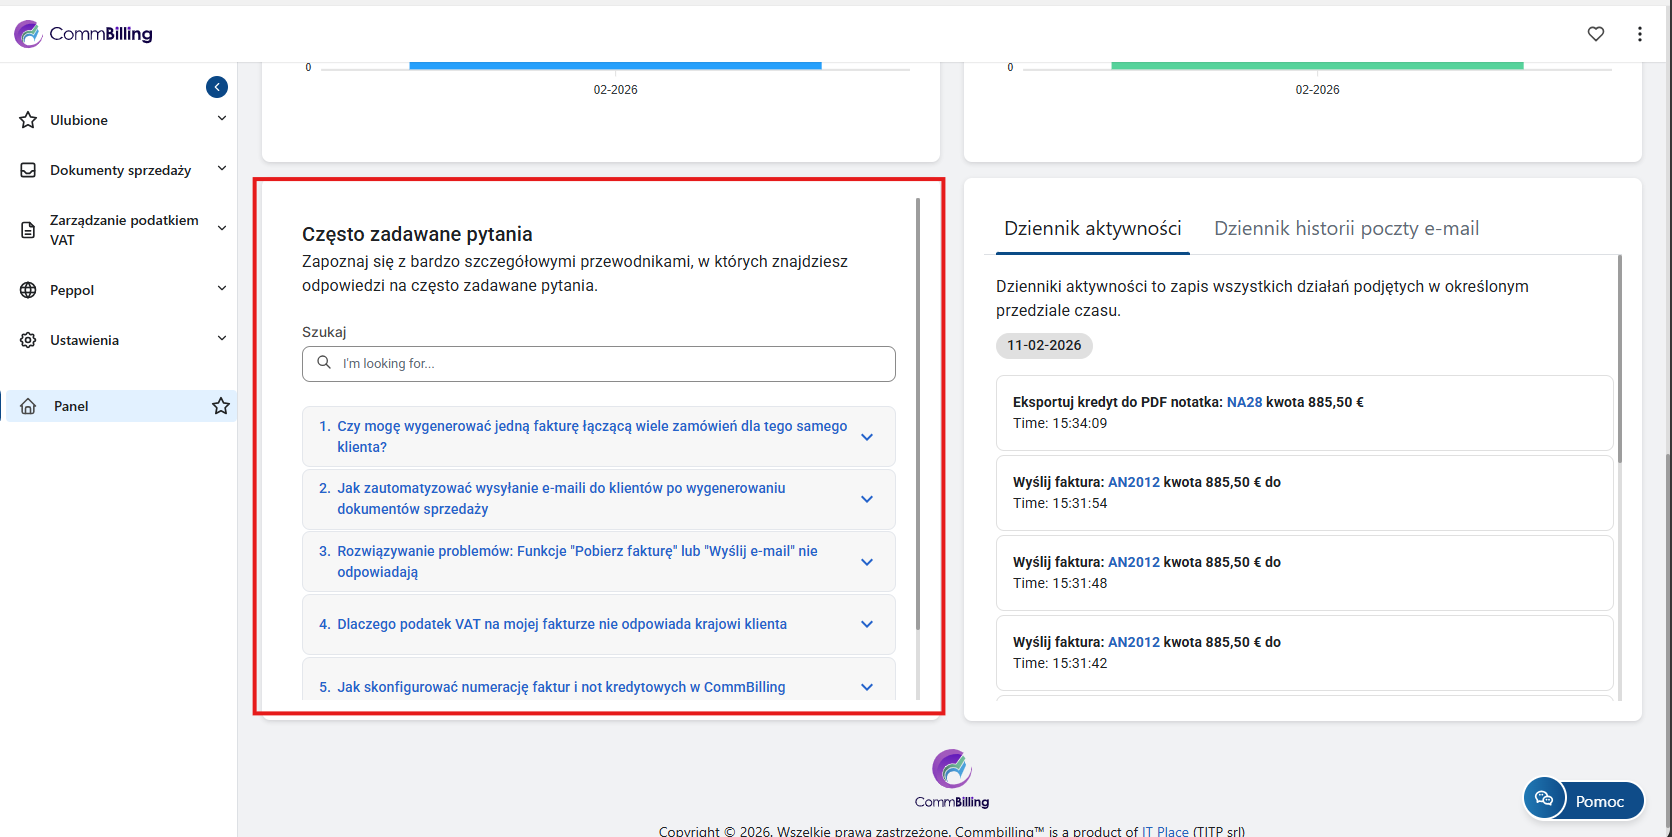Select the Dziennik aktywności tab

pyautogui.click(x=1092, y=229)
